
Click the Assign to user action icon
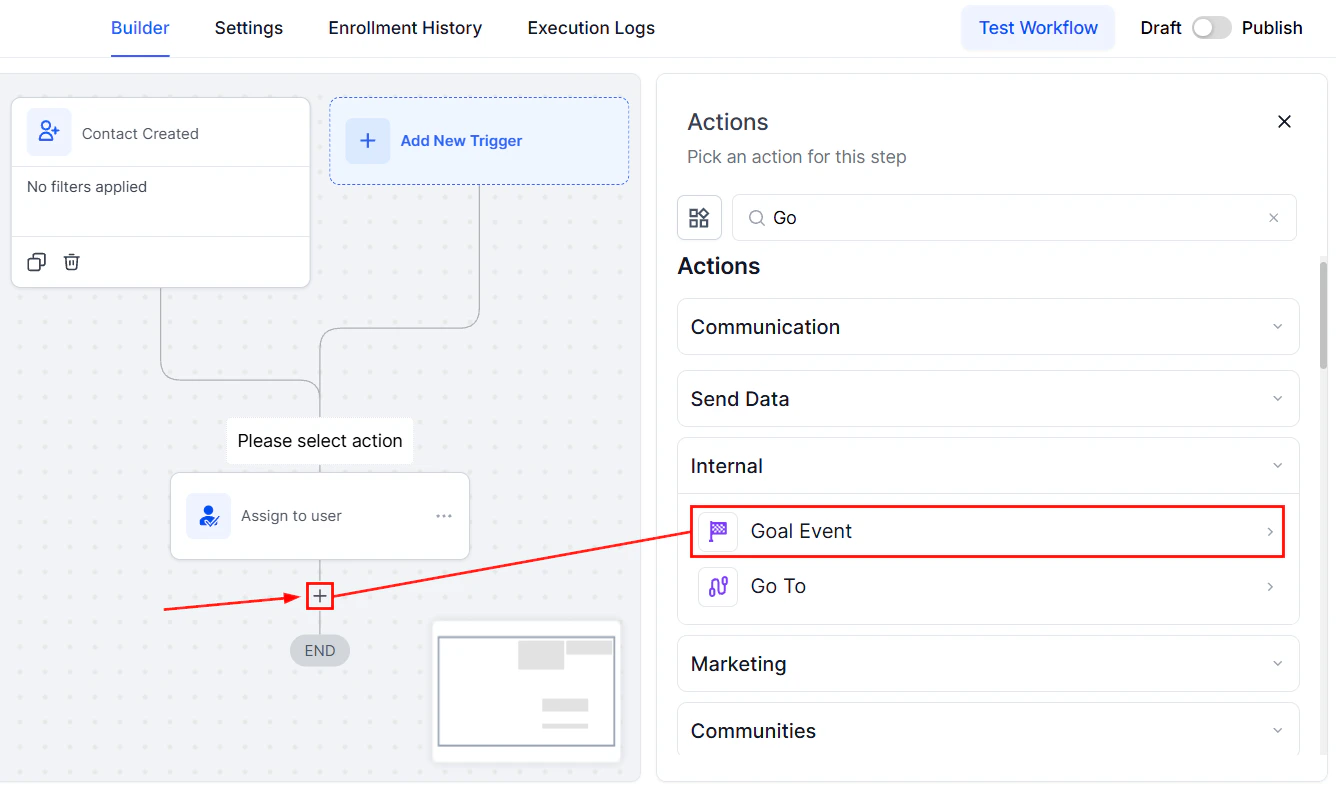tap(208, 516)
